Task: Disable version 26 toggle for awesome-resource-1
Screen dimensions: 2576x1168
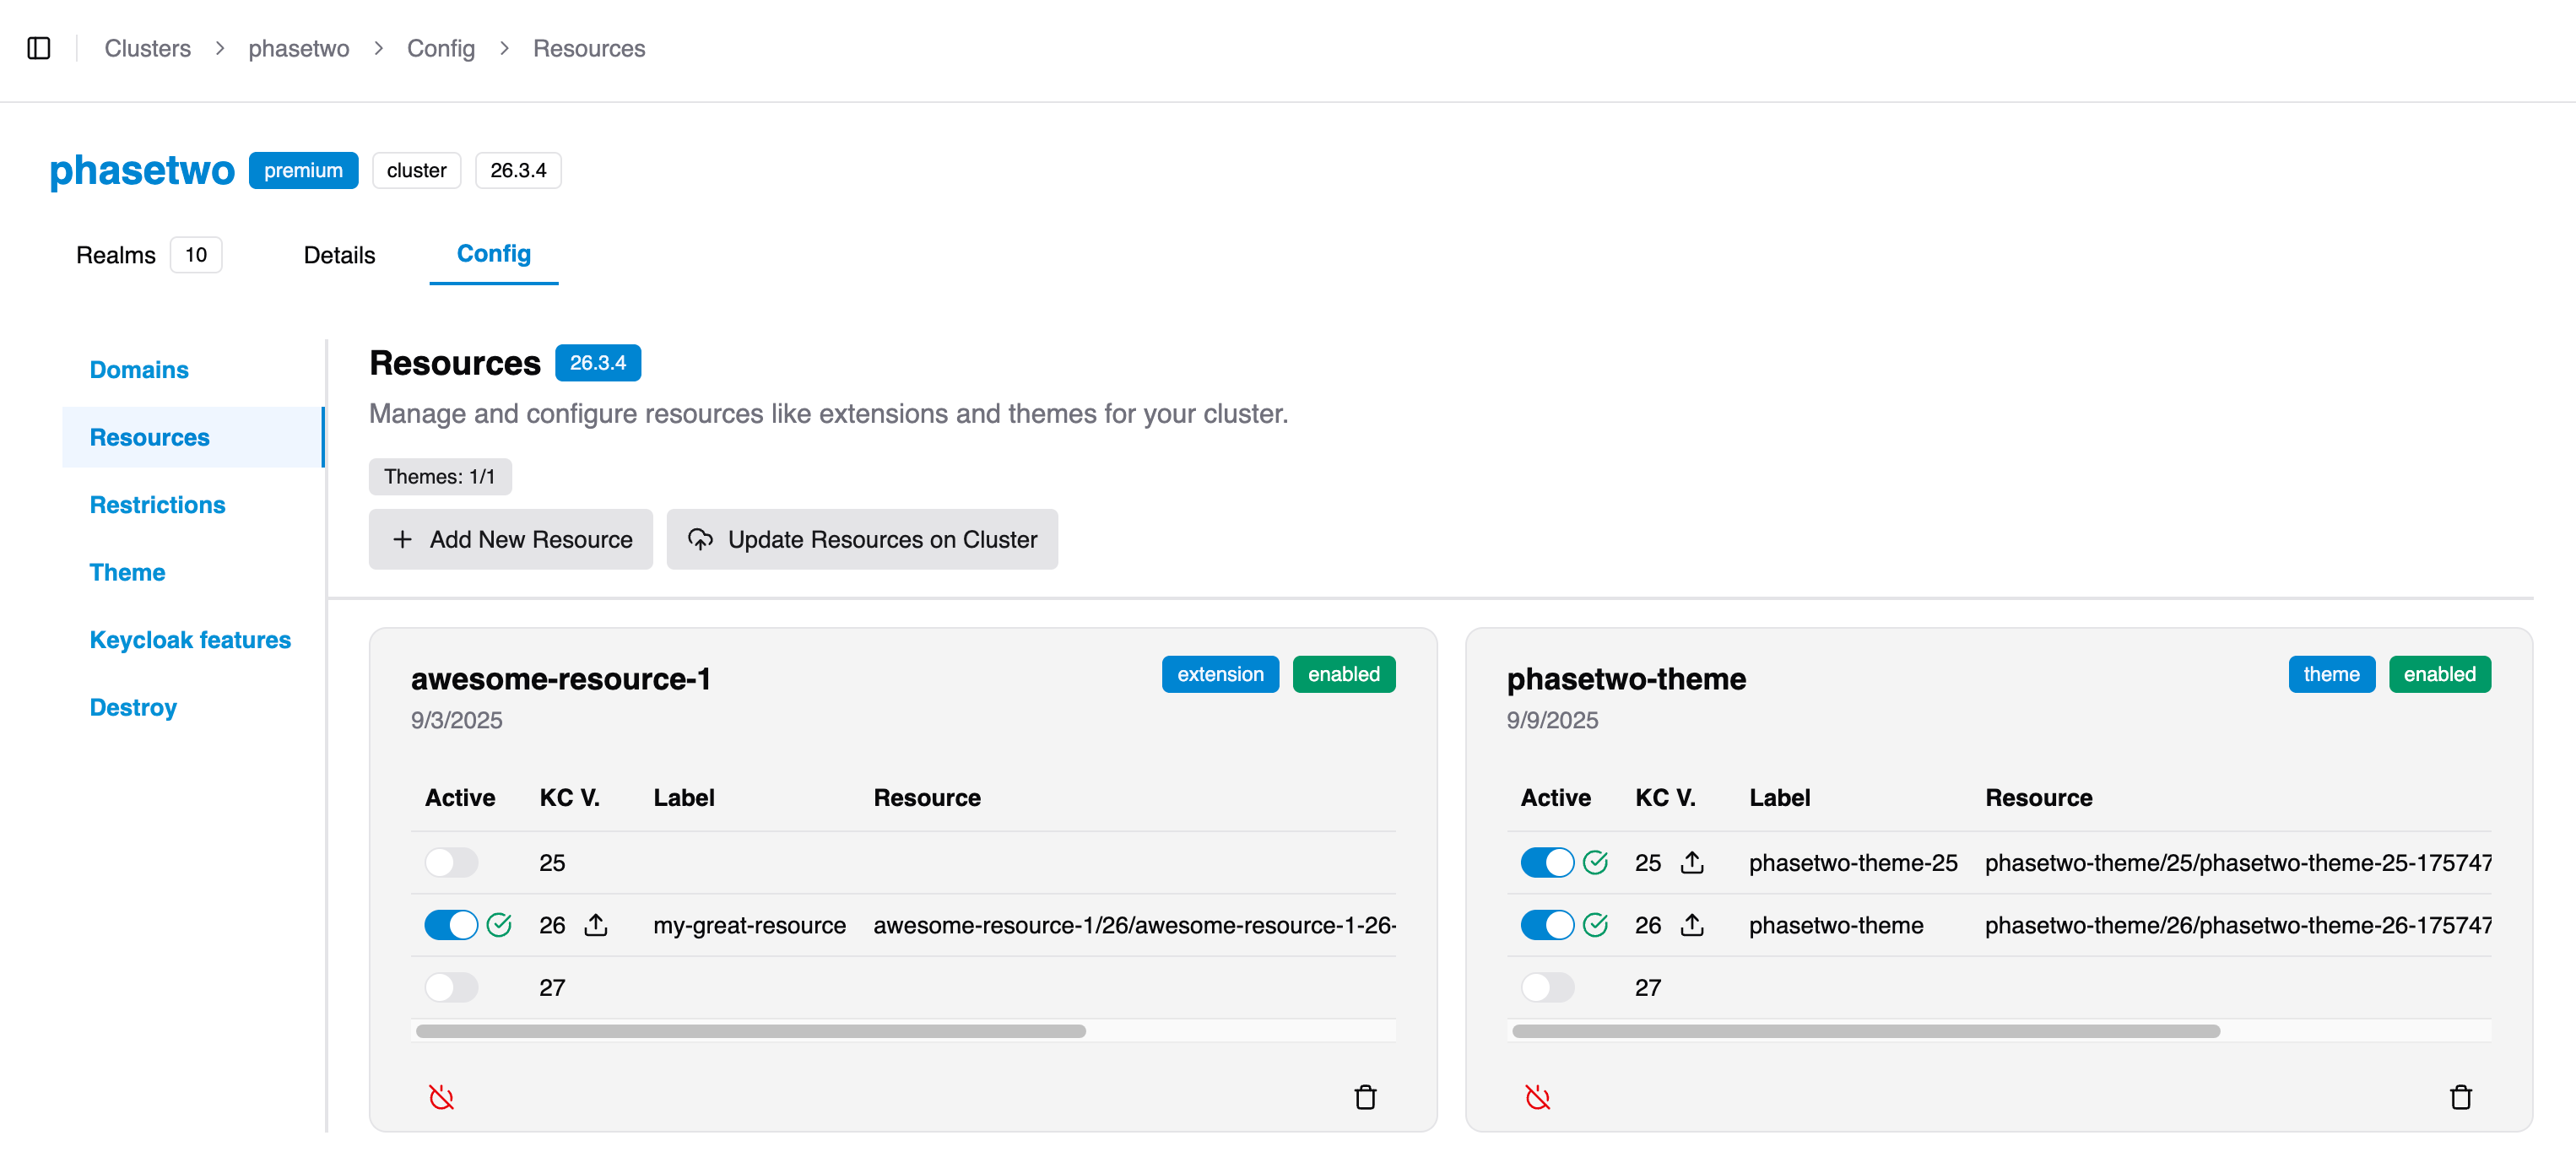Action: (x=451, y=924)
